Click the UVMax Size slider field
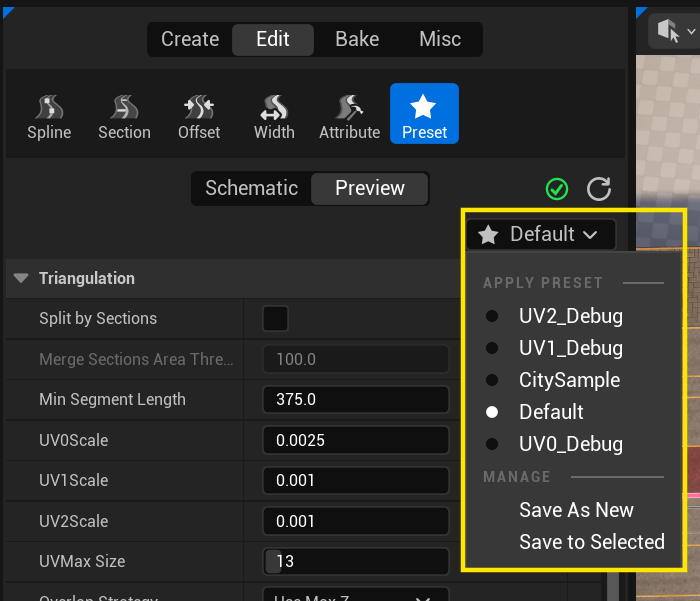Viewport: 700px width, 601px height. (x=355, y=561)
